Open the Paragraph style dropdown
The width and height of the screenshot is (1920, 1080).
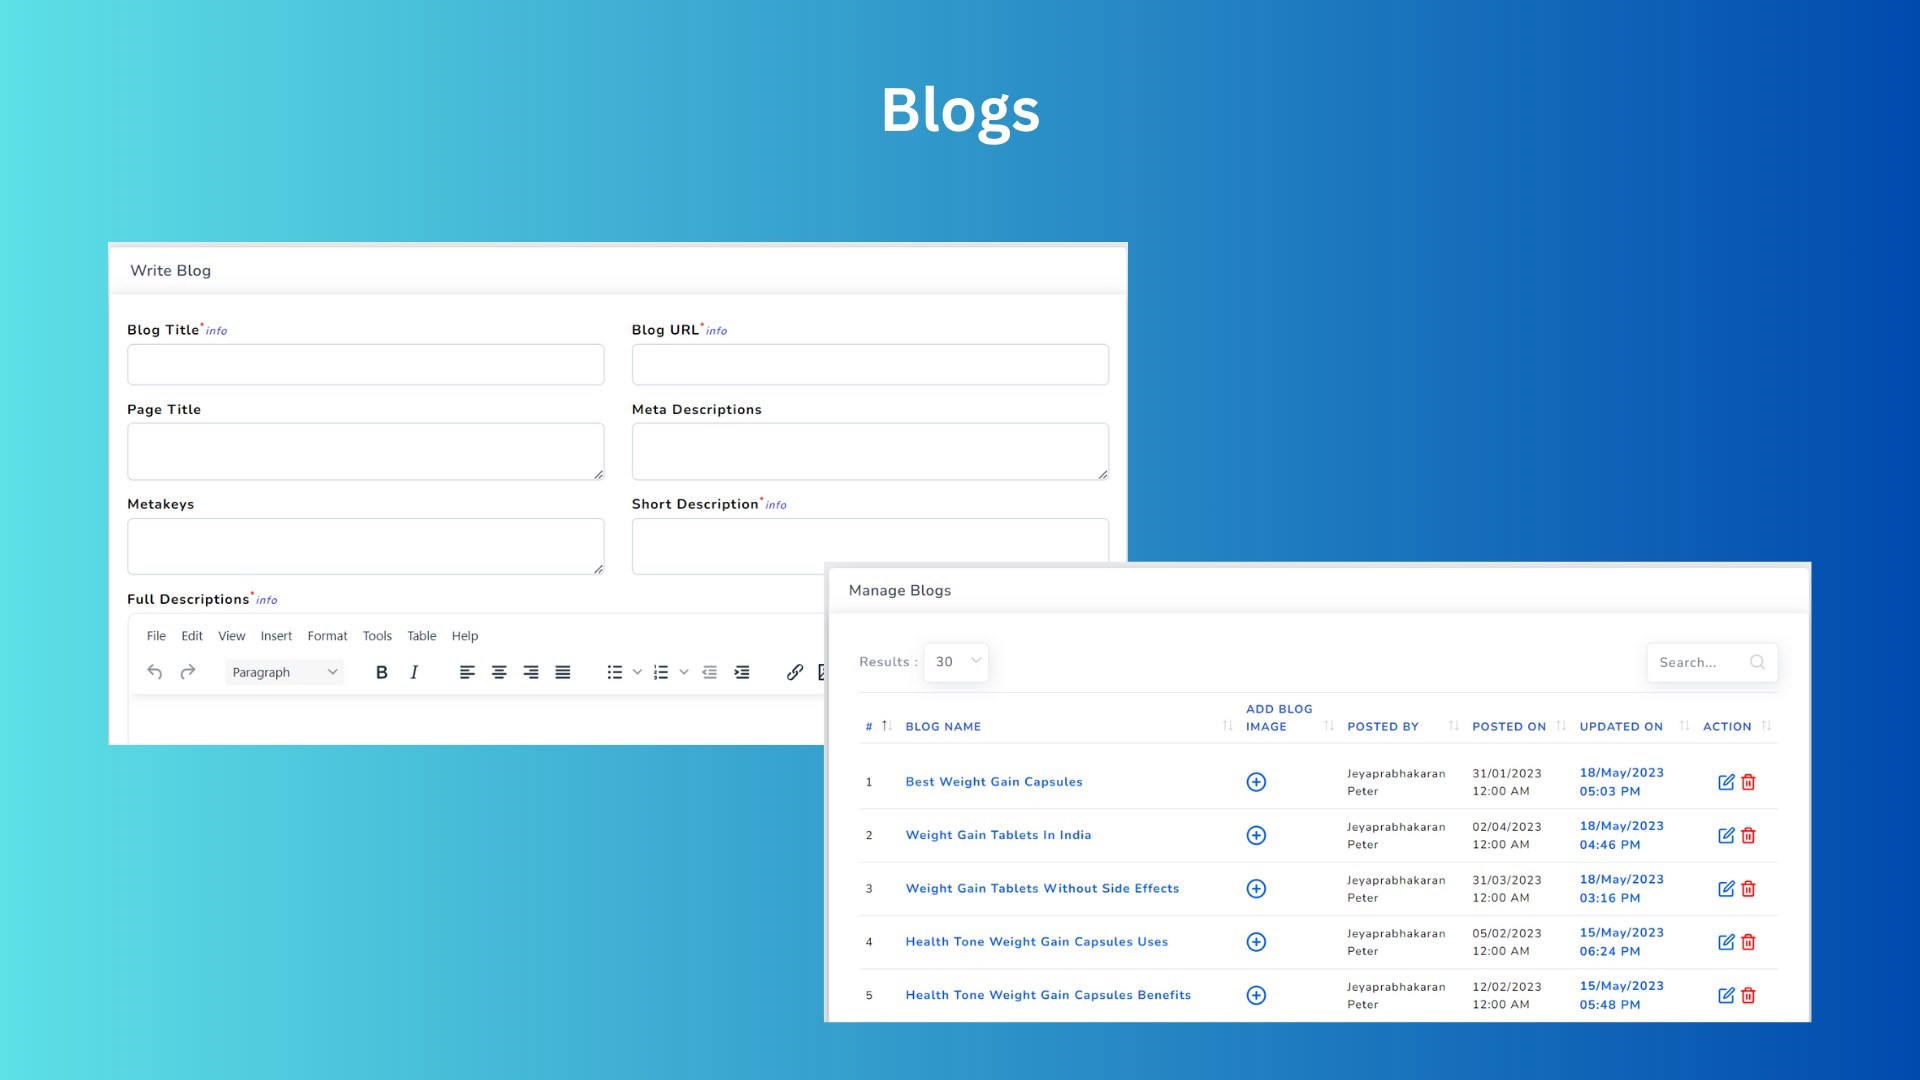pyautogui.click(x=284, y=672)
